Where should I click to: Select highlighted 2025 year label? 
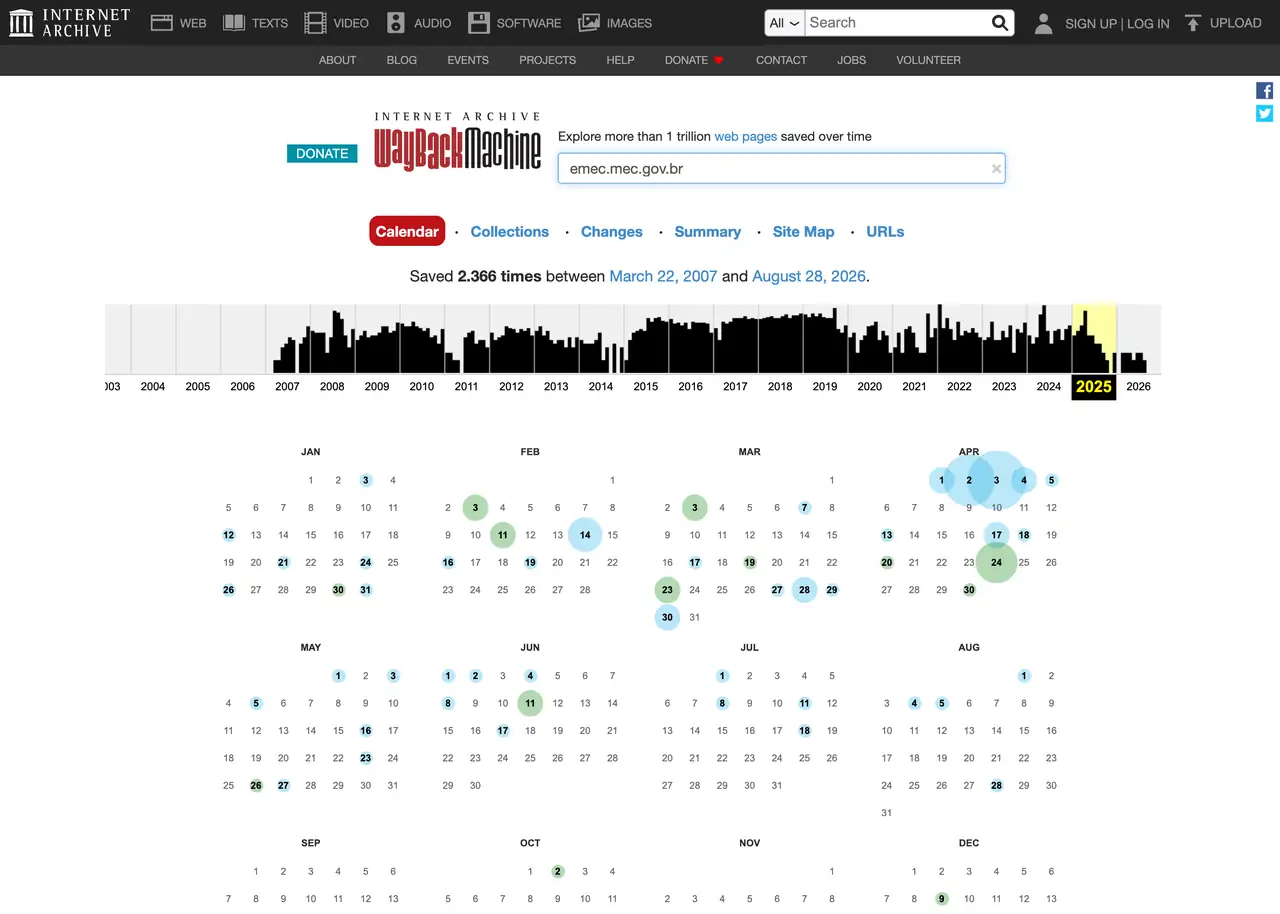point(1094,387)
